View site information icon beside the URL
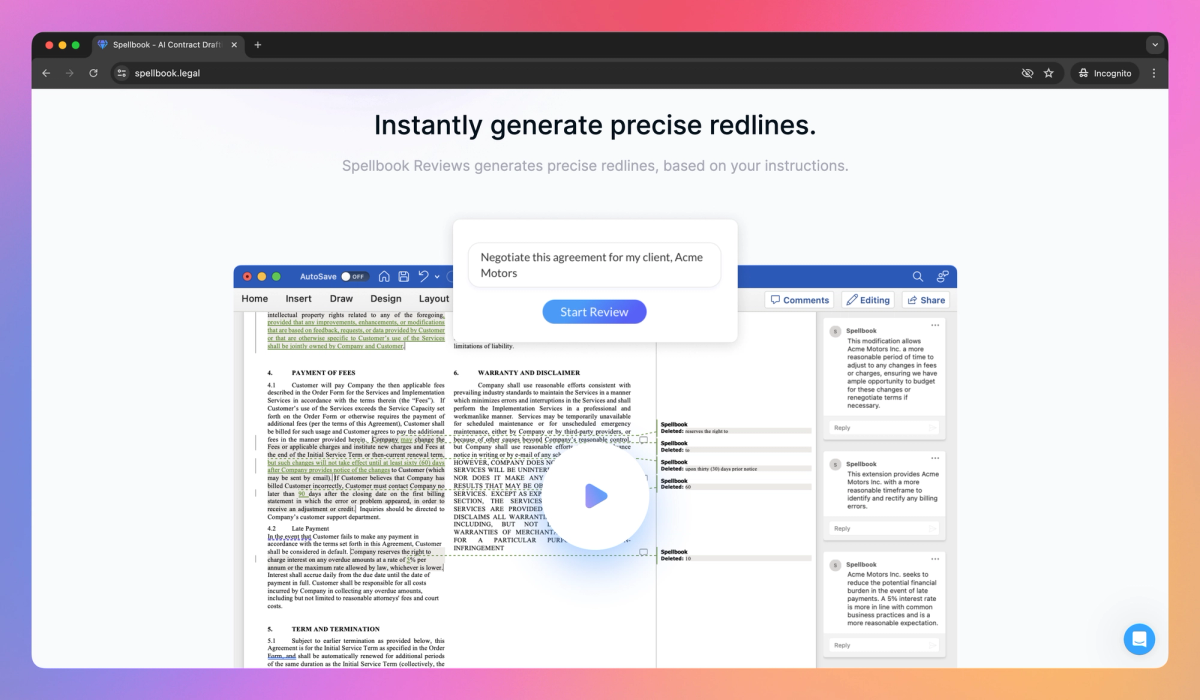 pos(121,73)
